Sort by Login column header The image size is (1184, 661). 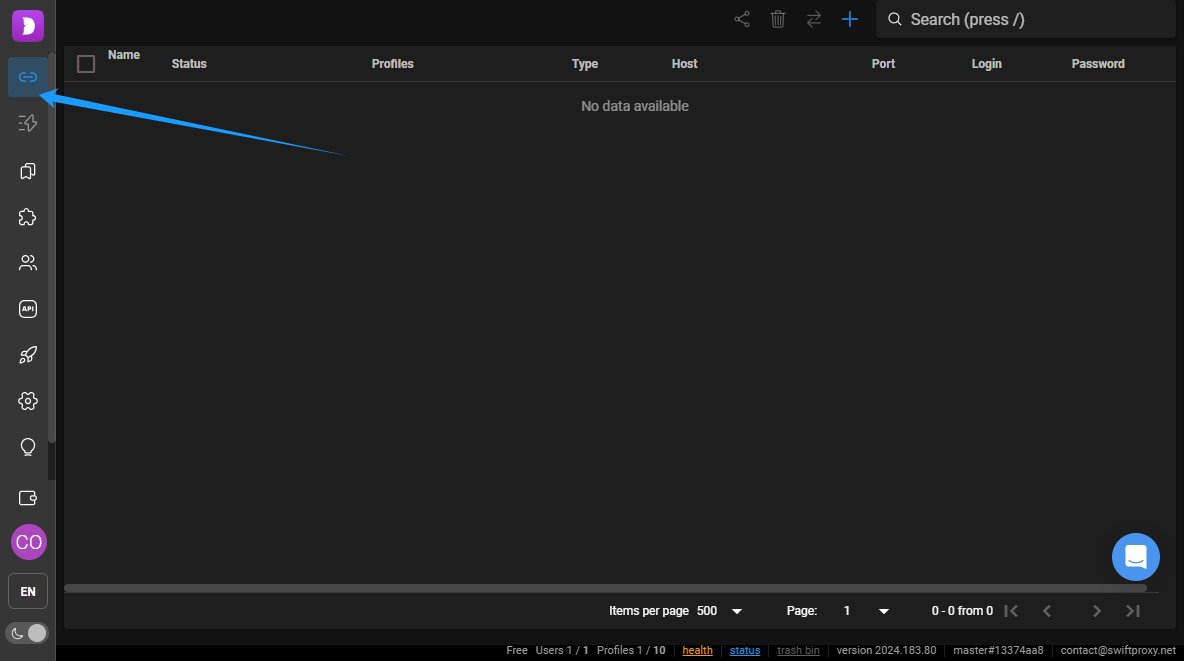986,64
